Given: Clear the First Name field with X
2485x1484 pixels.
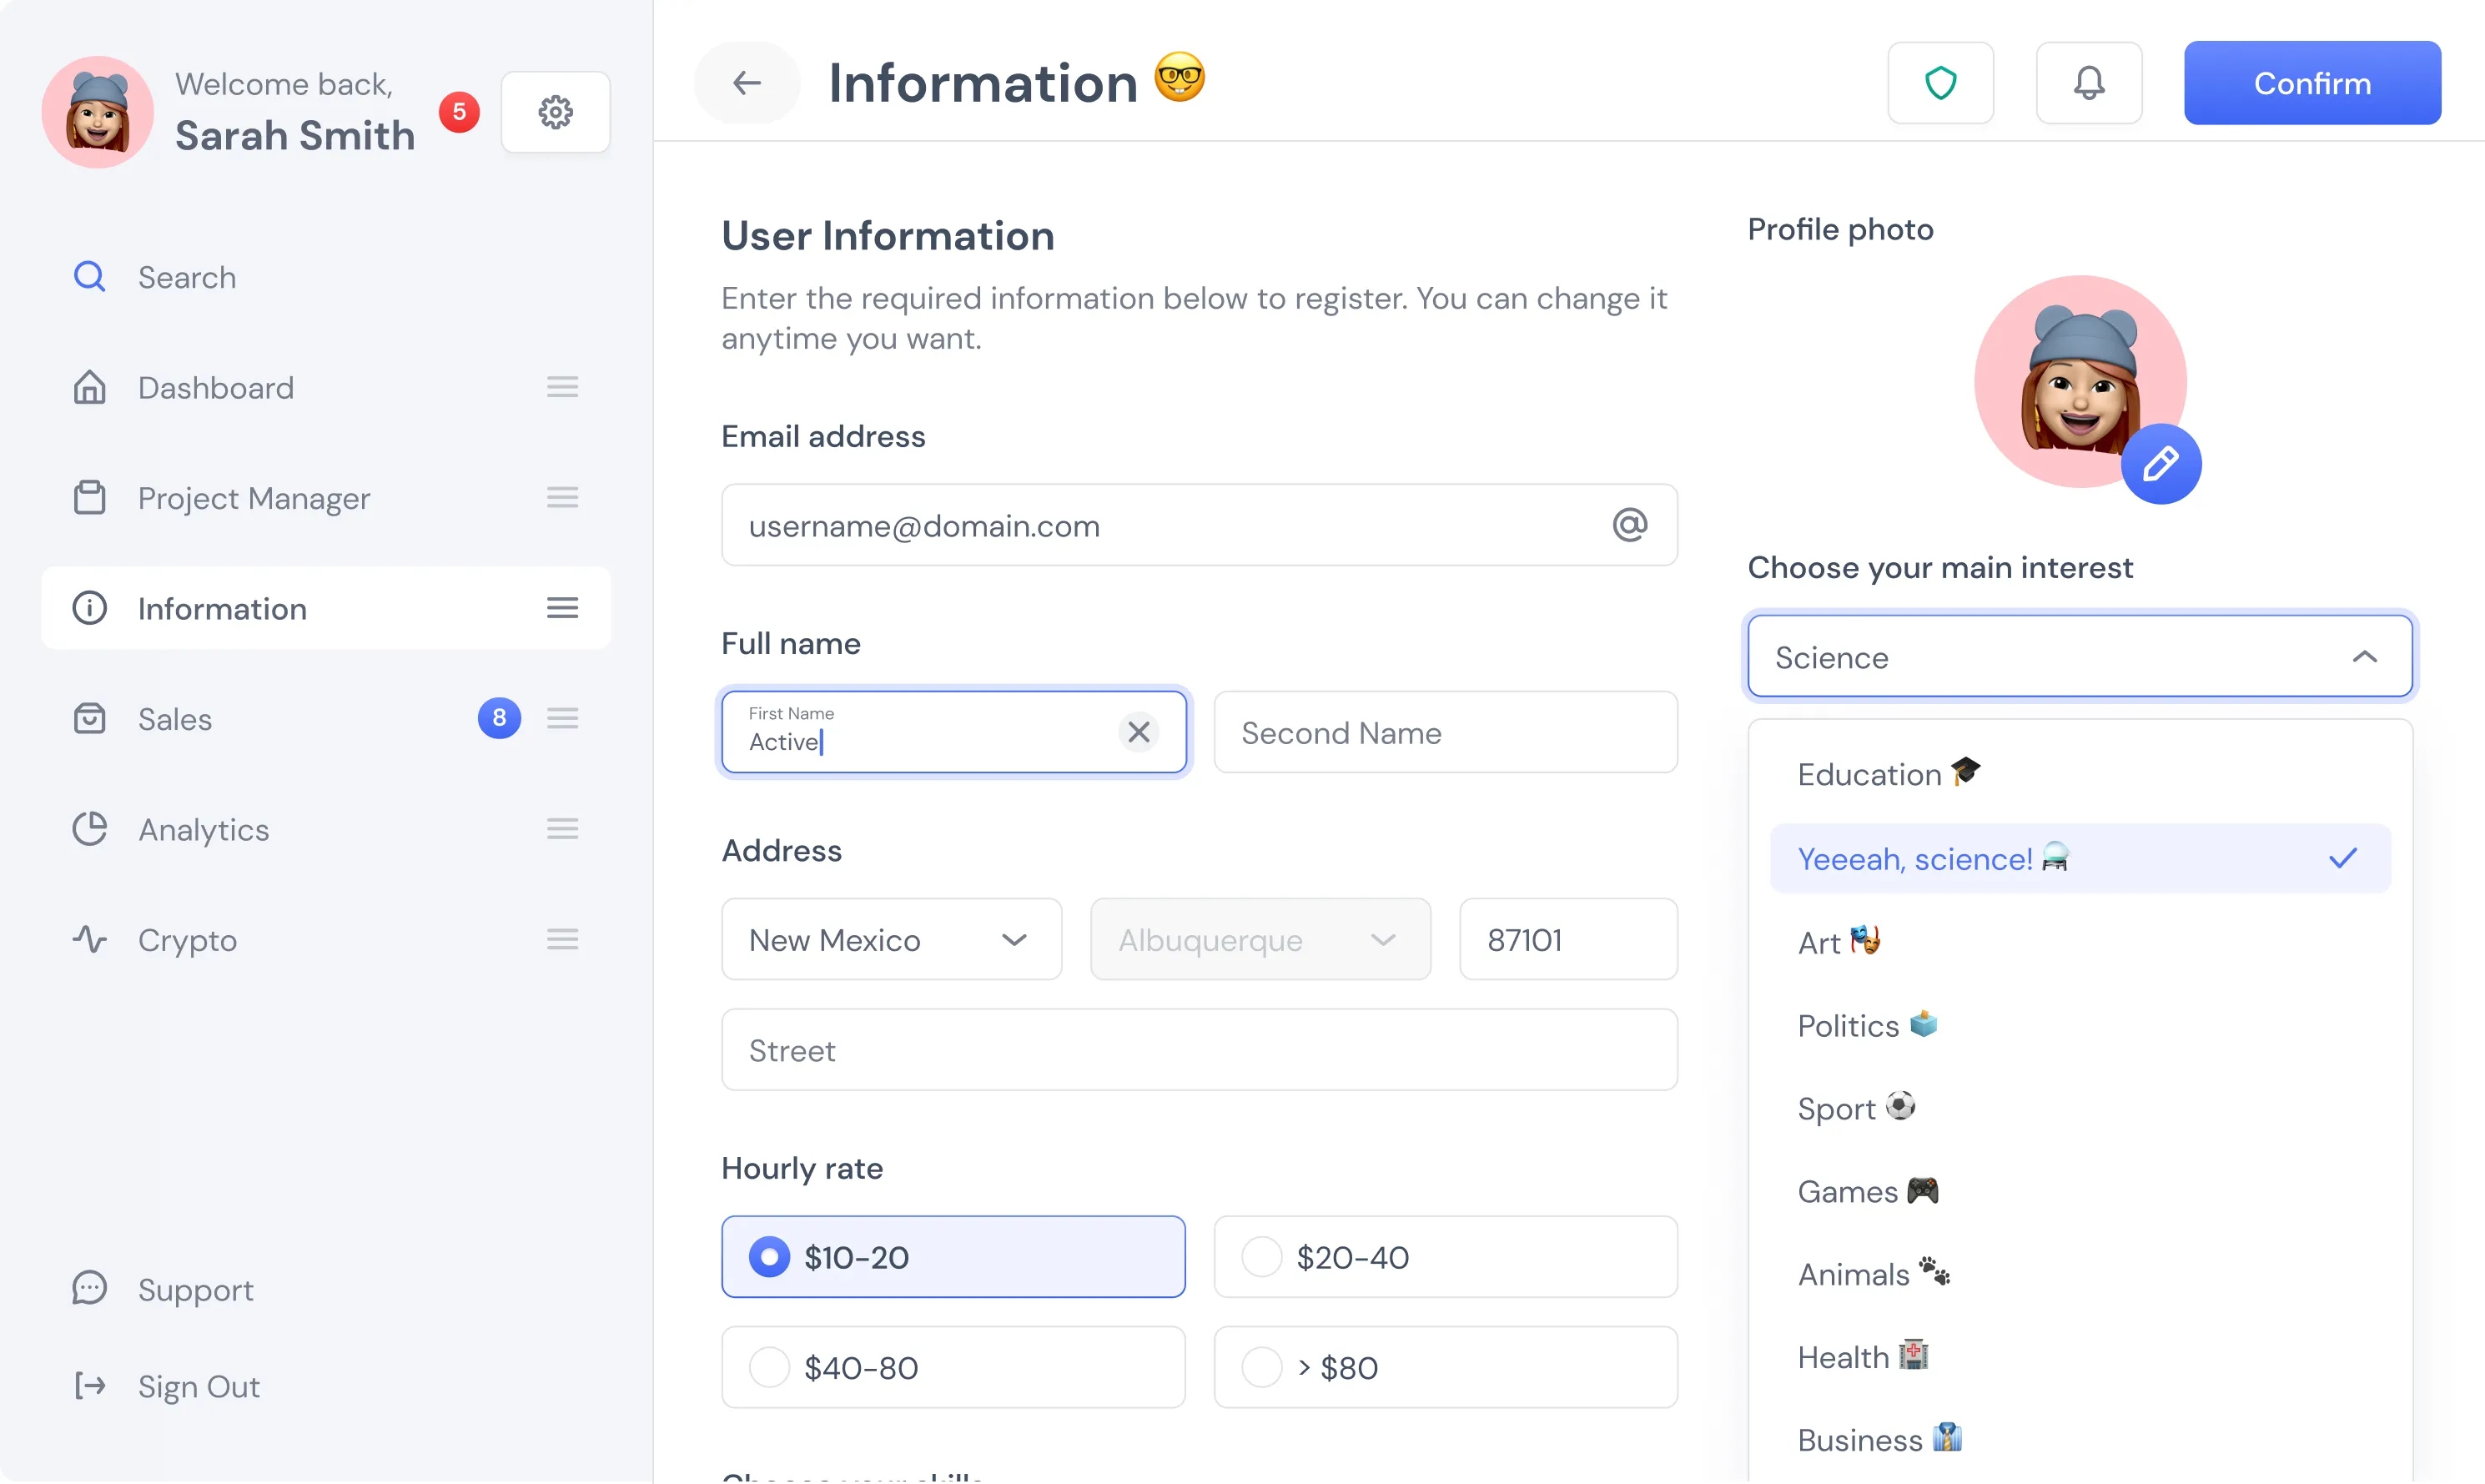Looking at the screenshot, I should click(x=1138, y=732).
